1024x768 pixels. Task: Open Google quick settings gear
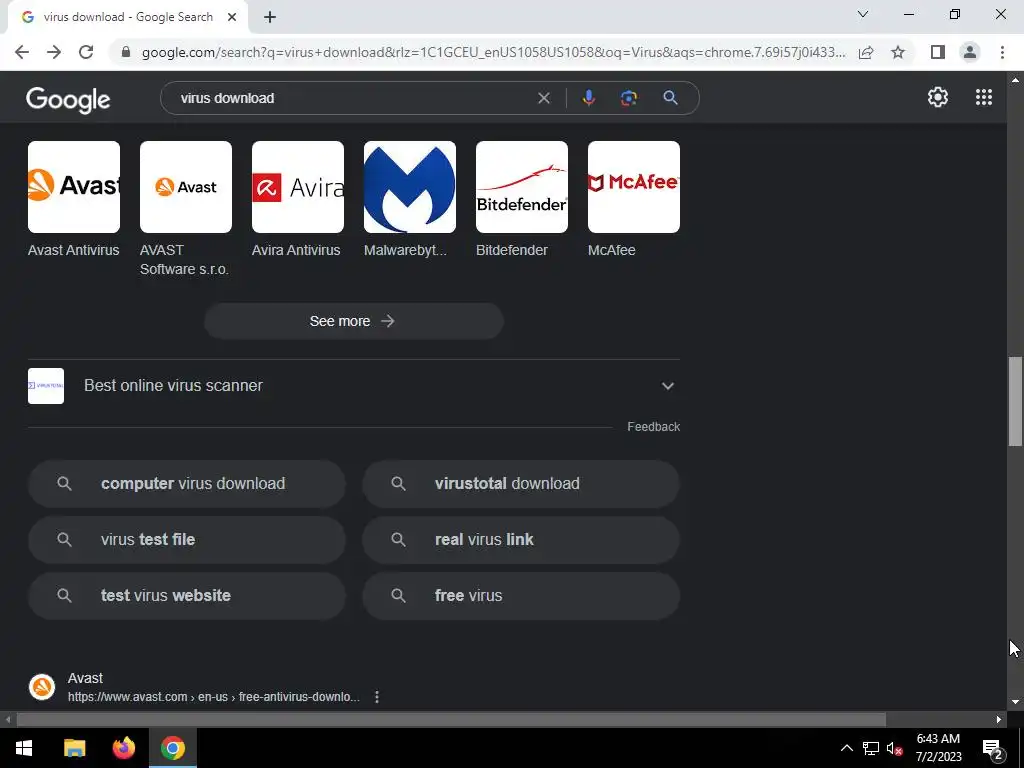[x=938, y=97]
